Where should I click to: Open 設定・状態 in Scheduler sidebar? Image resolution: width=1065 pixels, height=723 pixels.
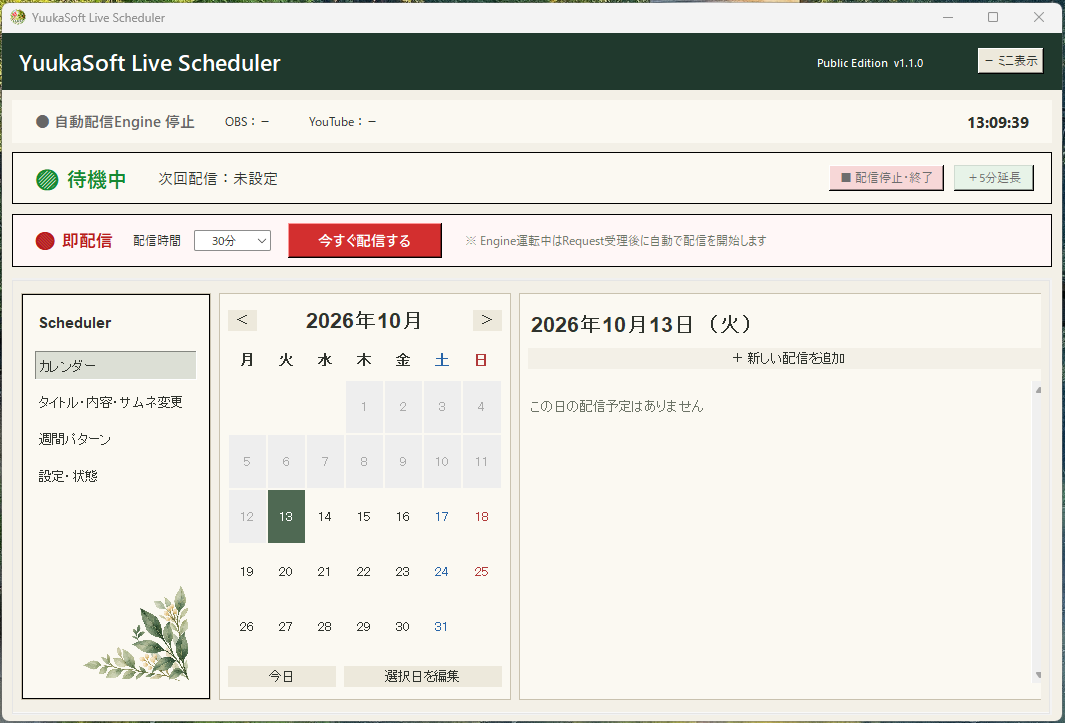coord(68,476)
